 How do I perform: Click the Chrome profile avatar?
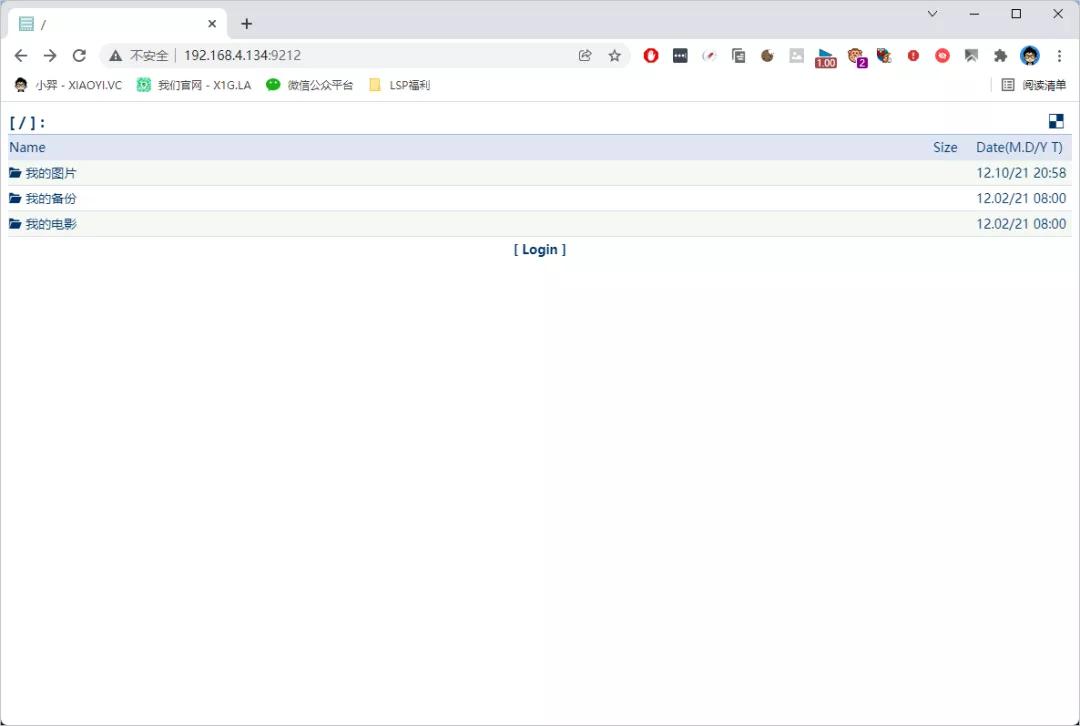click(1029, 56)
